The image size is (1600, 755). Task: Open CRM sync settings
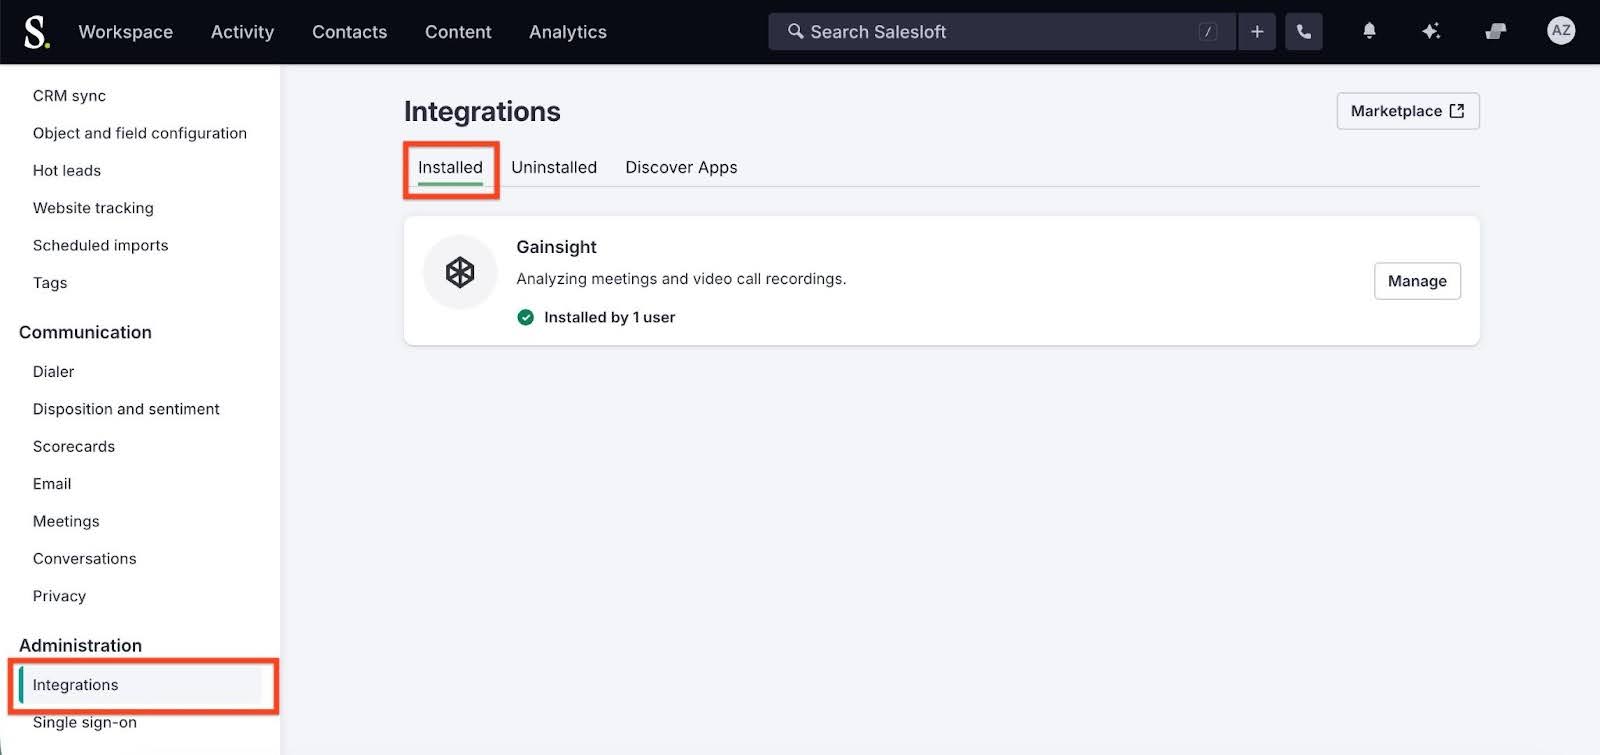click(x=69, y=96)
